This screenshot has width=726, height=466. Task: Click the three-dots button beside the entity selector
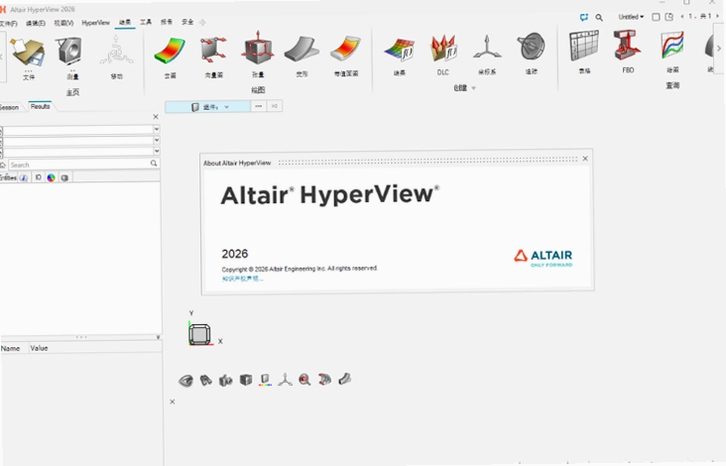coord(258,106)
